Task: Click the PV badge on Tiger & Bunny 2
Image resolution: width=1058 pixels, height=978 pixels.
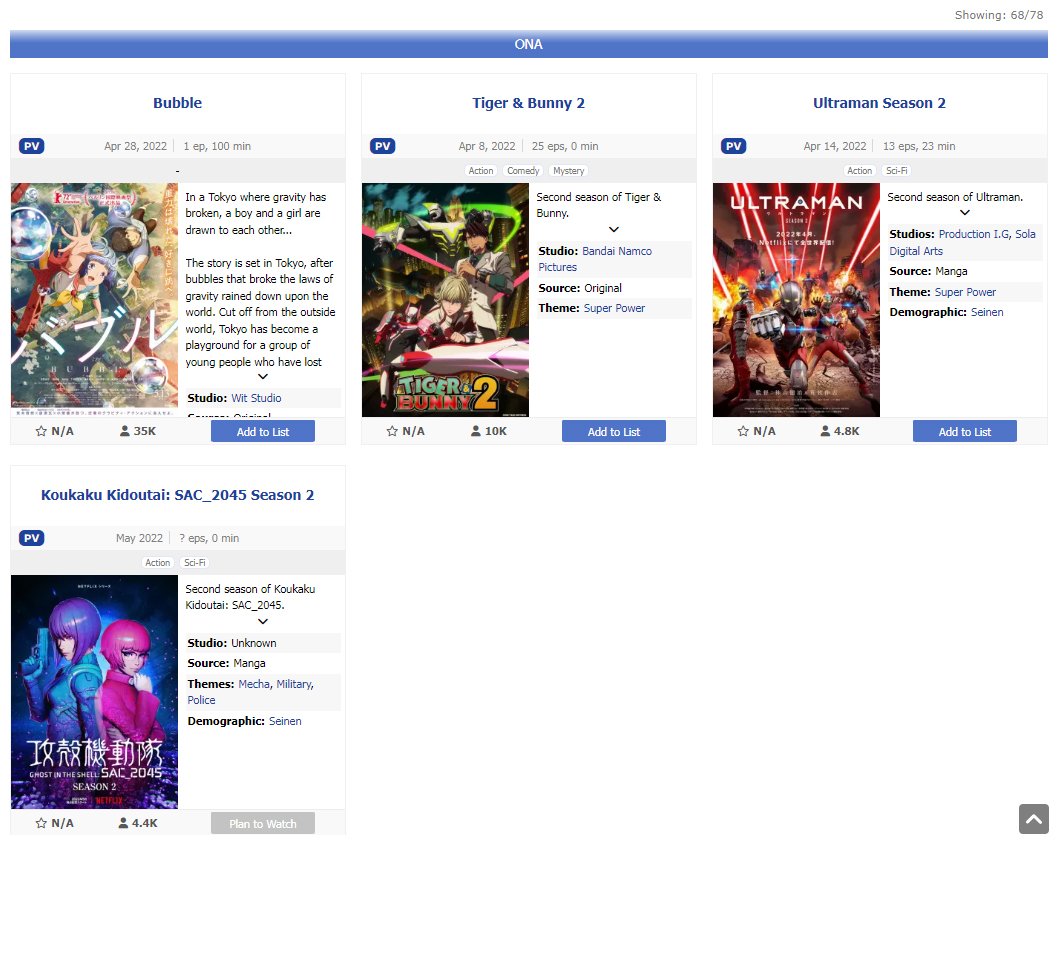Action: pyautogui.click(x=383, y=146)
